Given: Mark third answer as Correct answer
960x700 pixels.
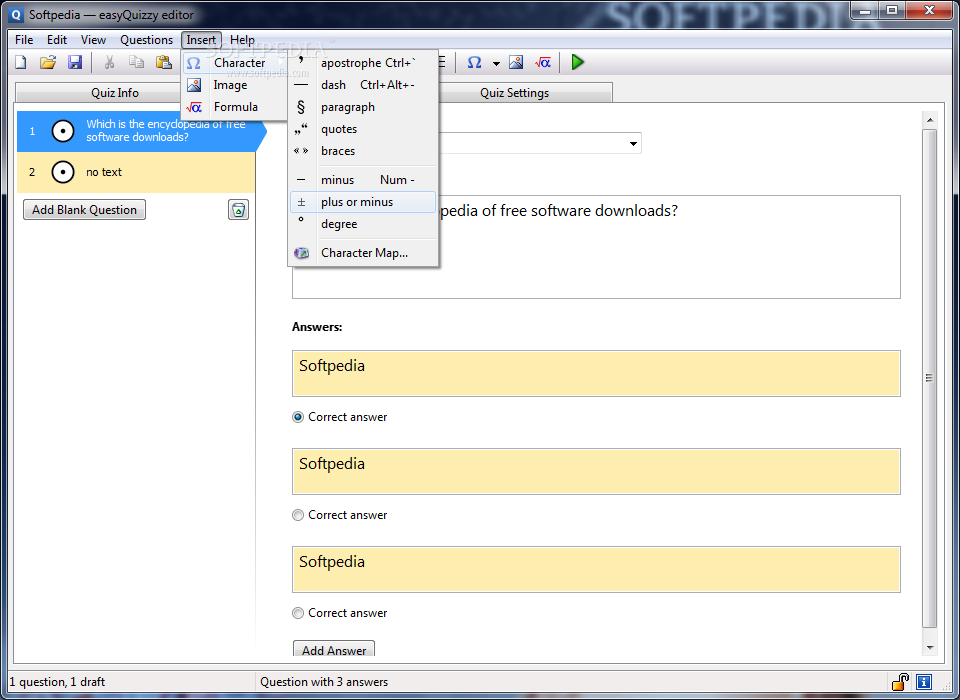Looking at the screenshot, I should coord(340,613).
